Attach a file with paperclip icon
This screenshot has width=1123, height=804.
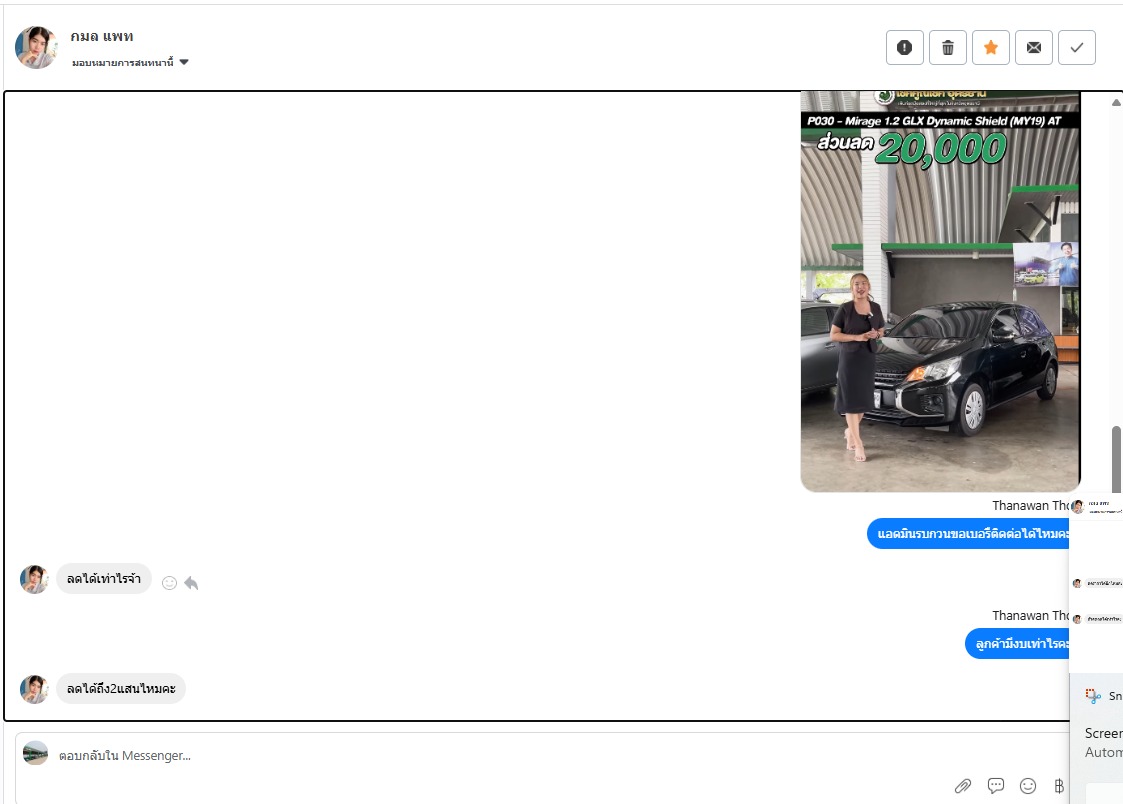963,786
